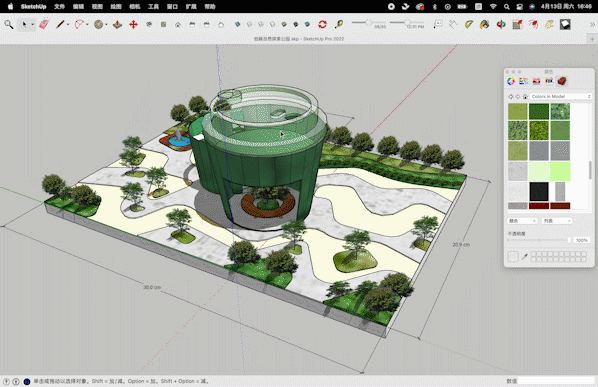The width and height of the screenshot is (598, 387).
Task: Switch to the house Iso view icon
Action: (178, 25)
